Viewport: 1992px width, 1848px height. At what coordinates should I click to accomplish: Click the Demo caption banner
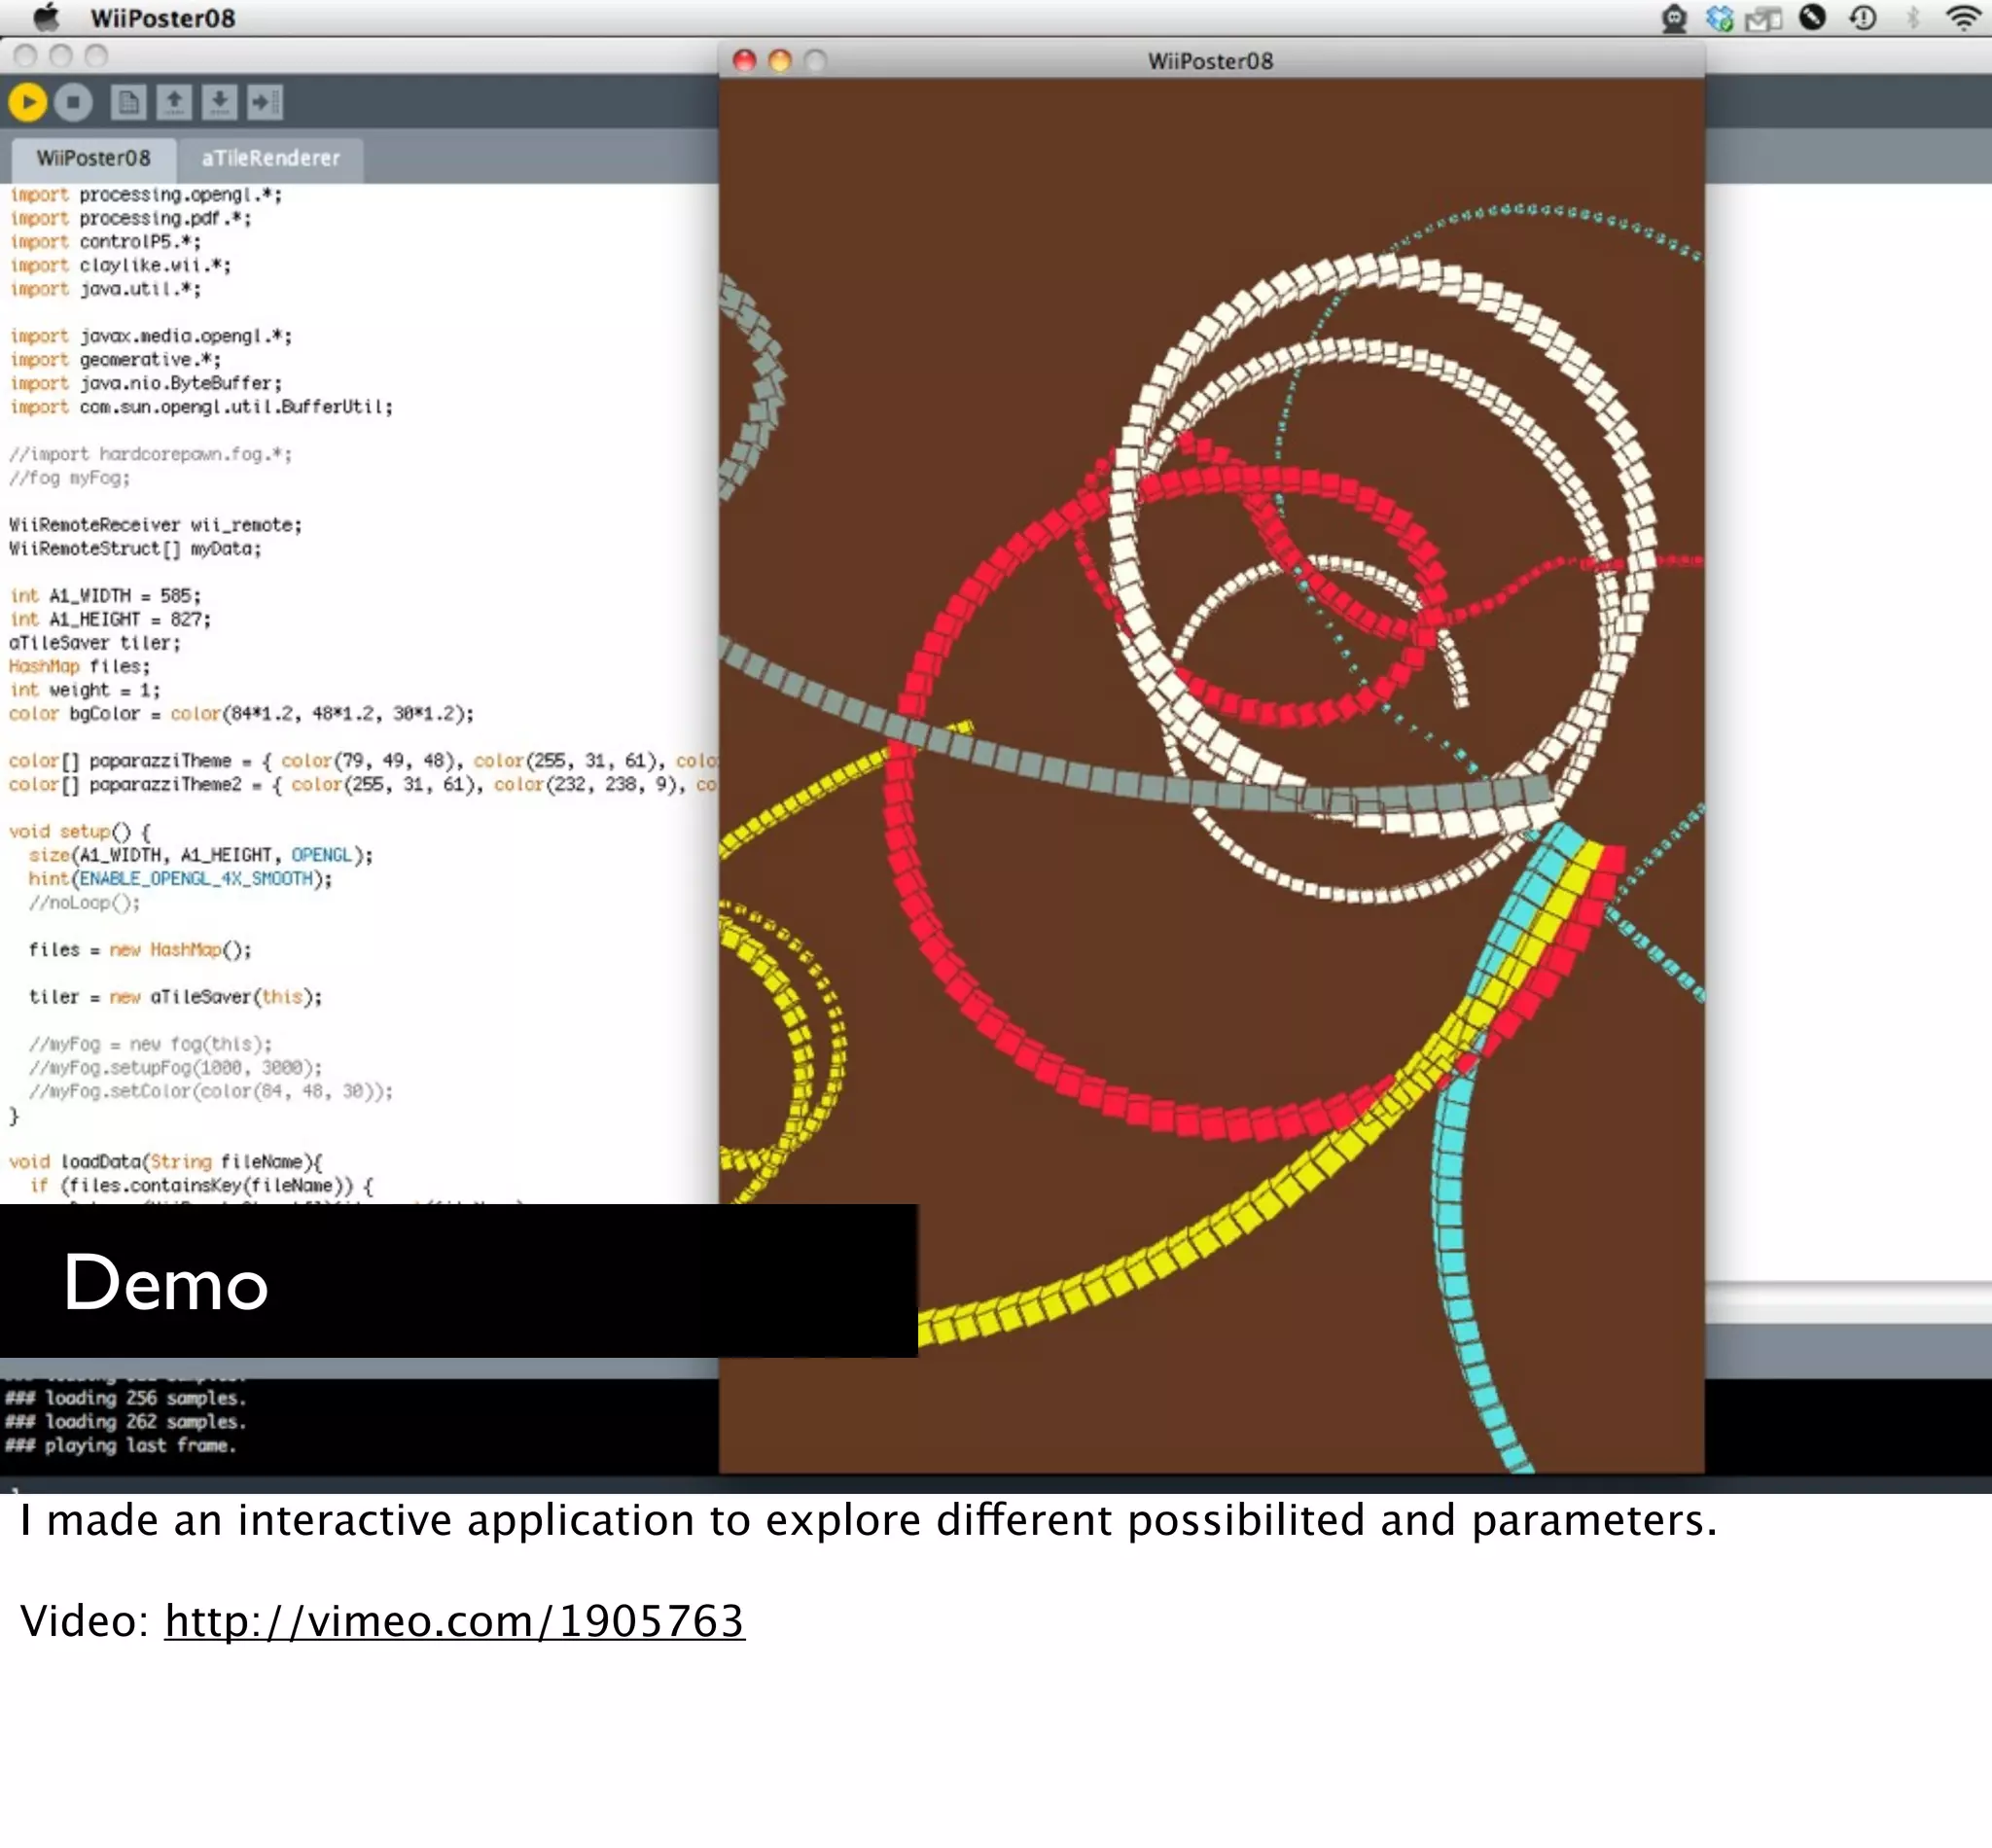coord(458,1281)
